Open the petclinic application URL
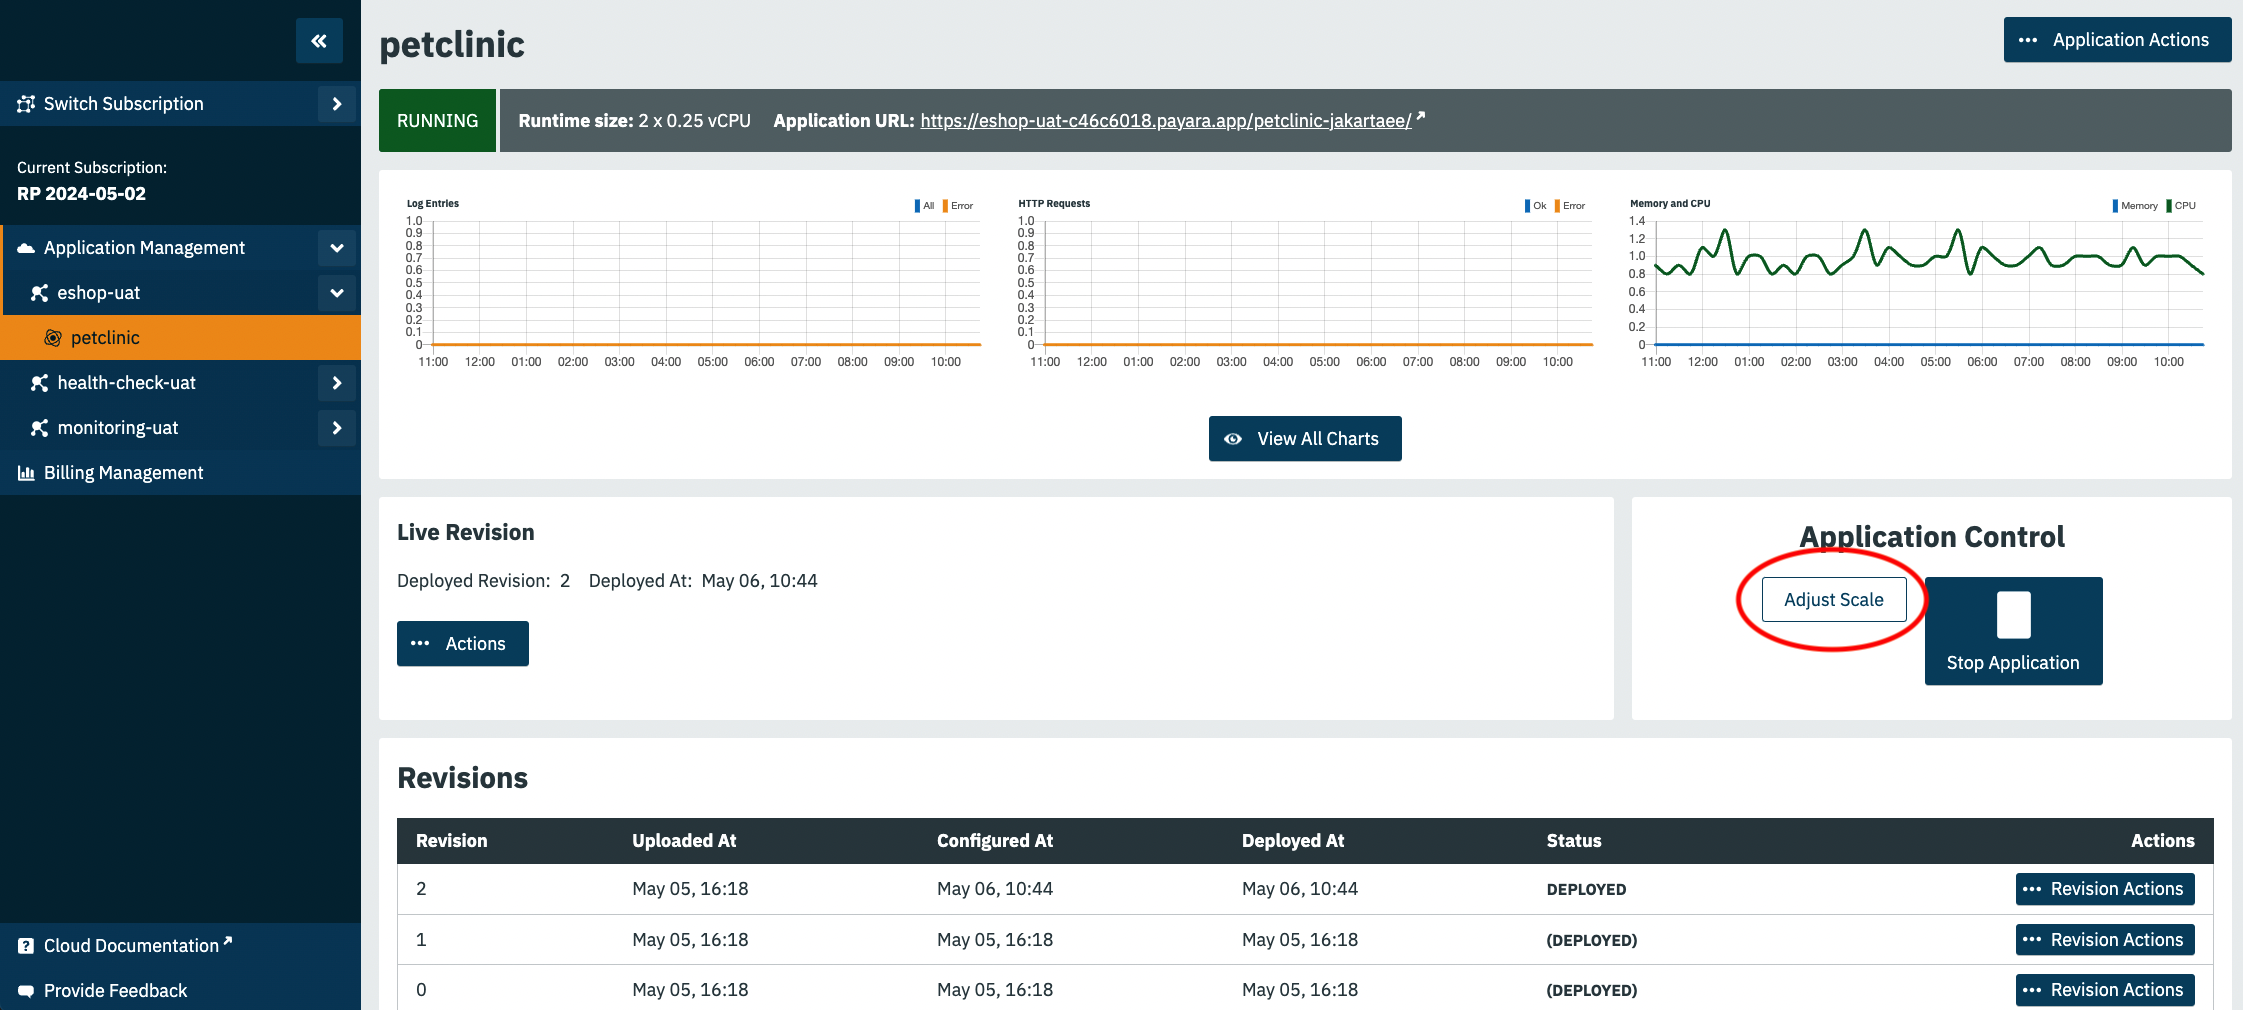 pyautogui.click(x=1166, y=121)
